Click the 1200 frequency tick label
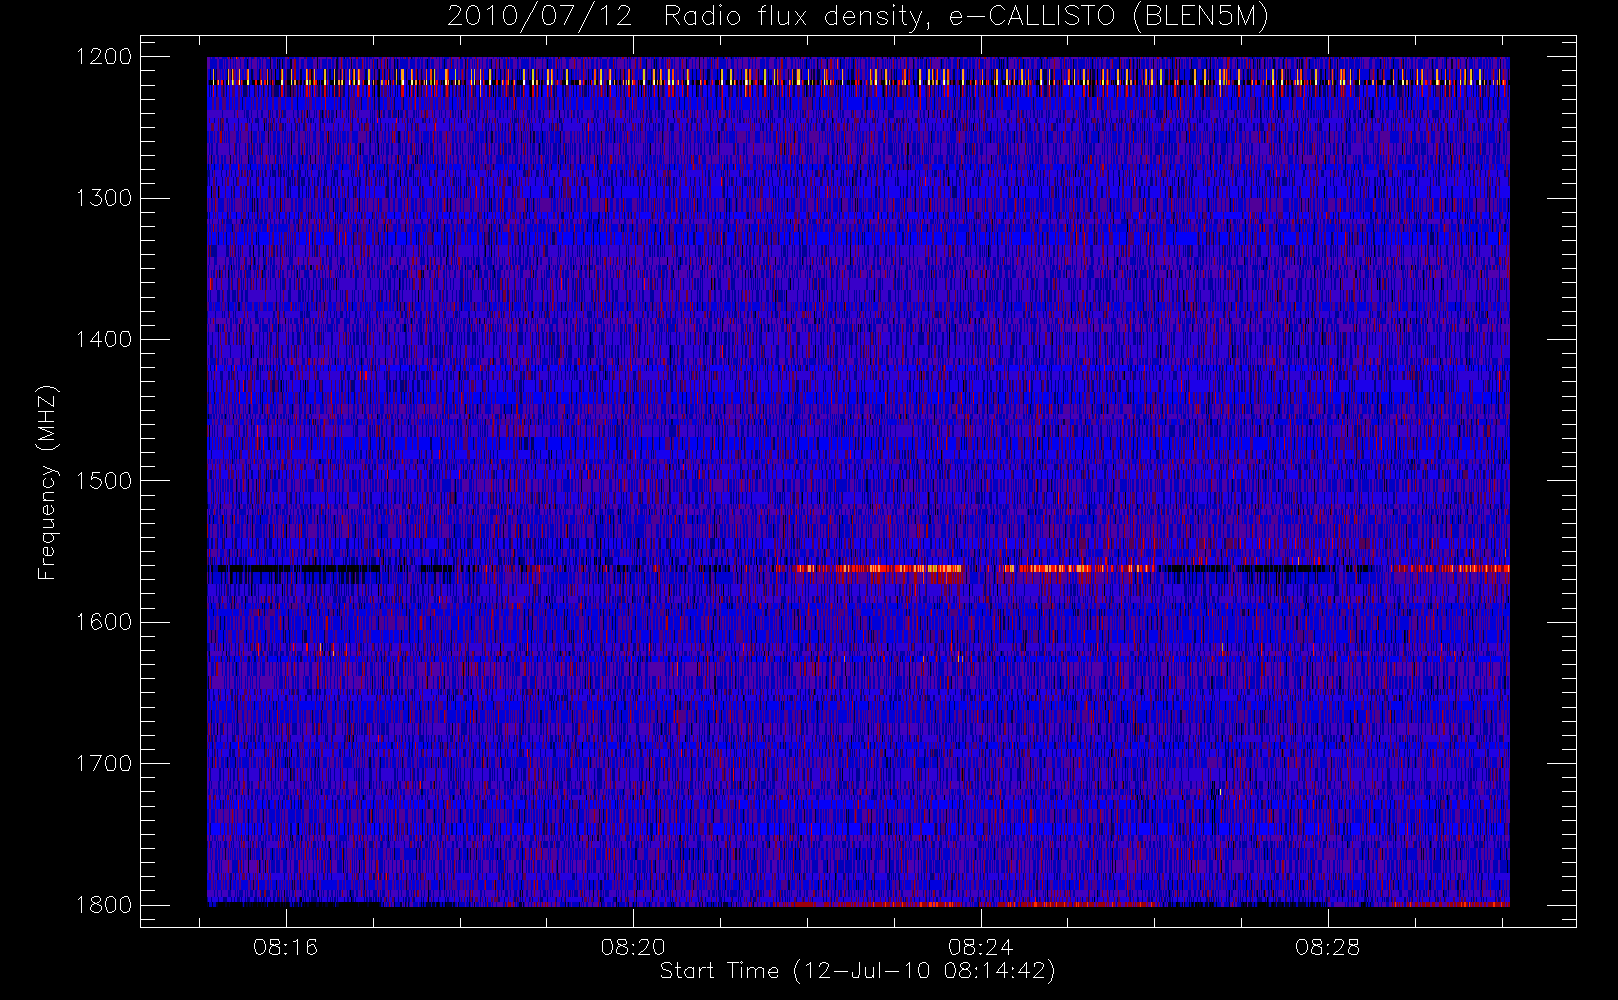 [104, 57]
